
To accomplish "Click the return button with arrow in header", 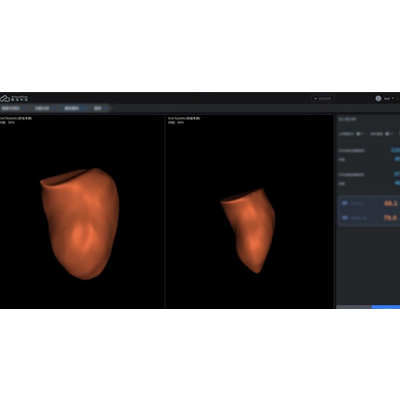I will point(323,98).
